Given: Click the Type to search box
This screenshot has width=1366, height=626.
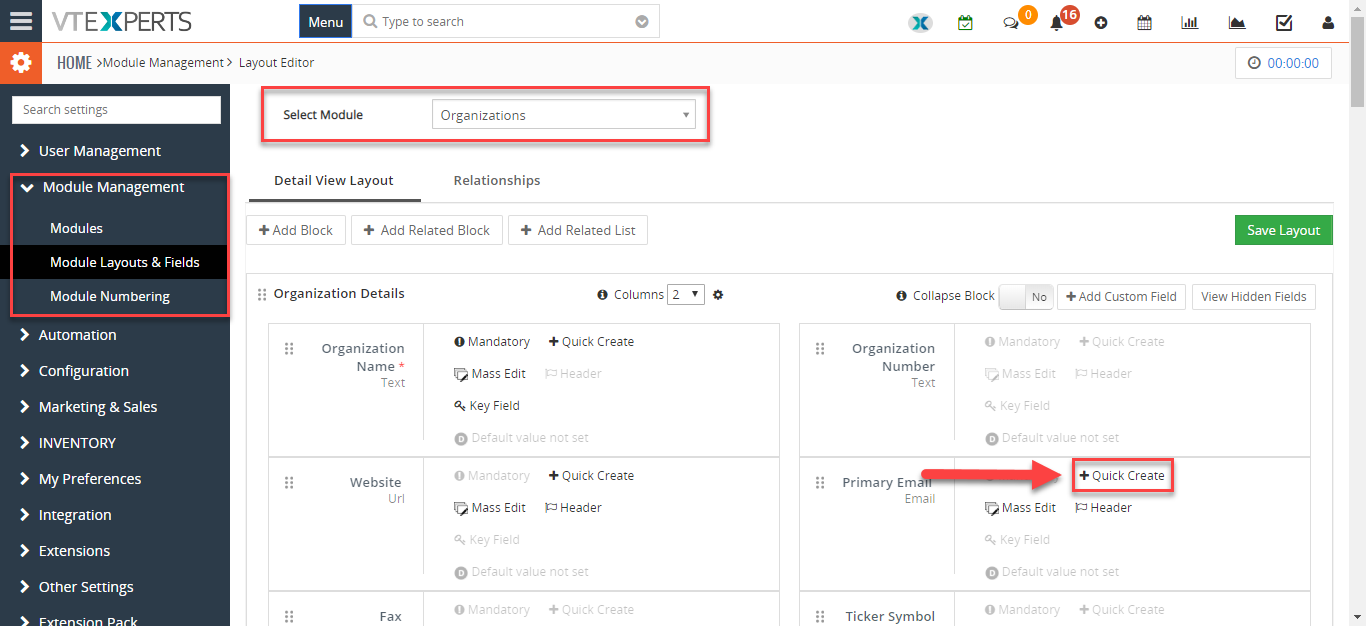Looking at the screenshot, I should [x=506, y=22].
